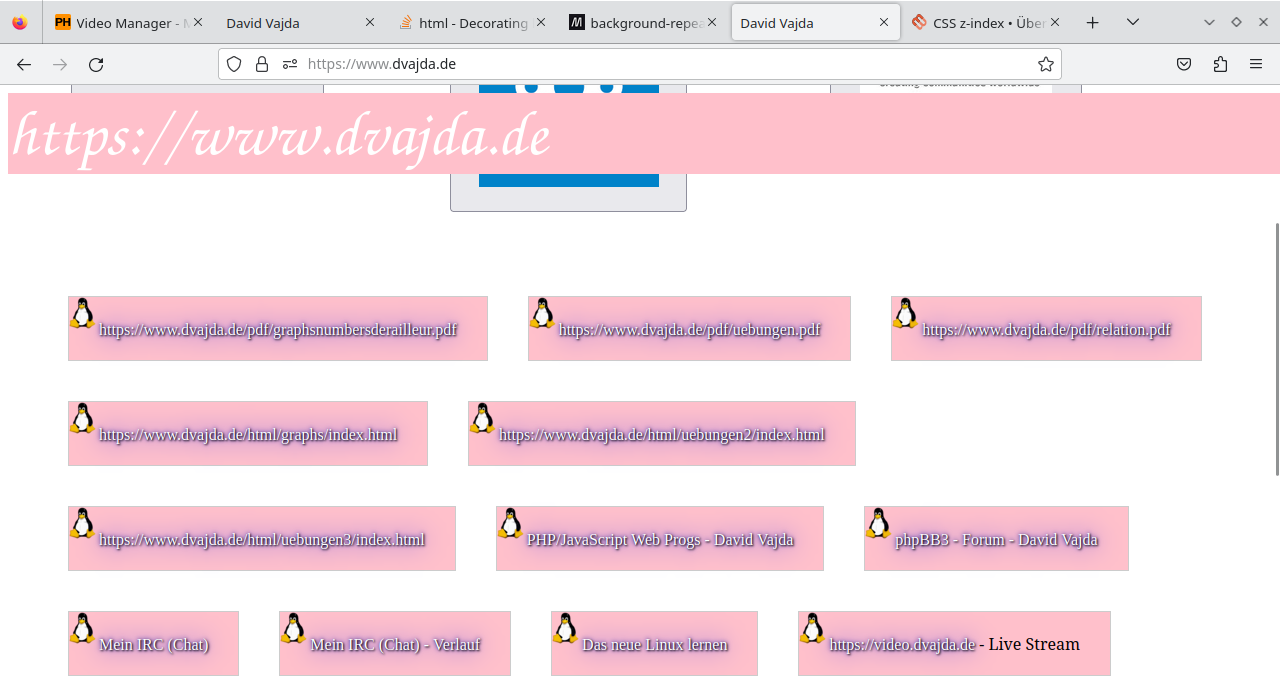The width and height of the screenshot is (1280, 676).
Task: Open the Firefox hamburger menu
Action: pos(1255,63)
